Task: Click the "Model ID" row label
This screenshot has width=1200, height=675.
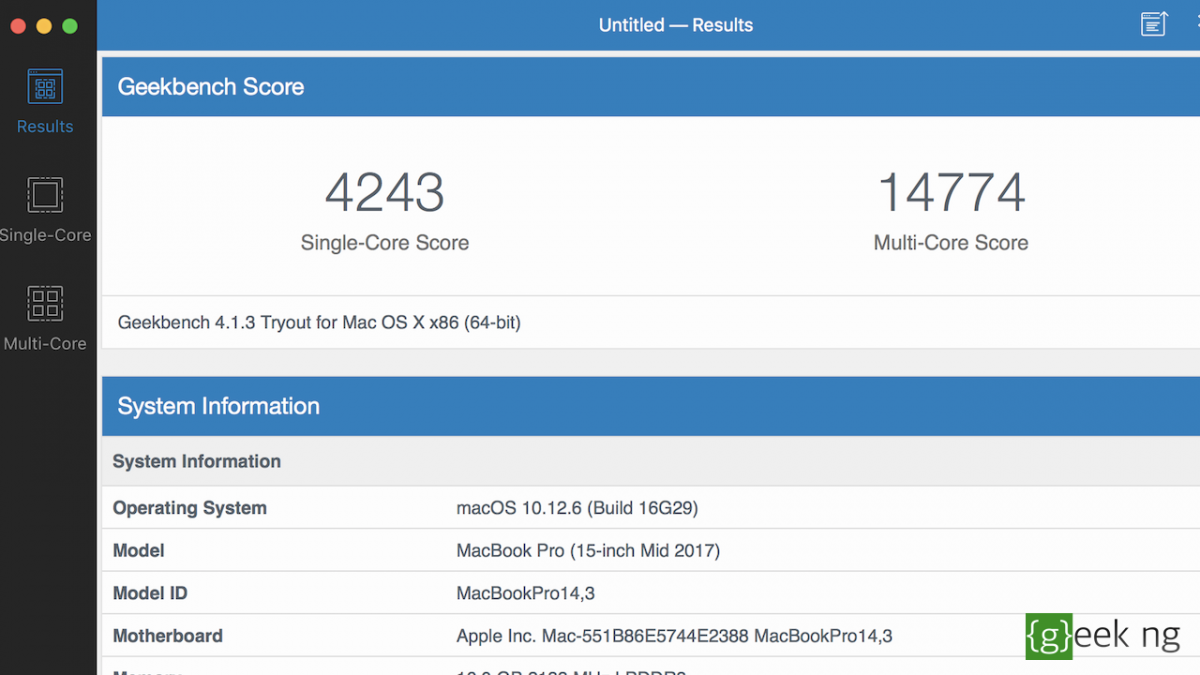Action: pyautogui.click(x=150, y=594)
